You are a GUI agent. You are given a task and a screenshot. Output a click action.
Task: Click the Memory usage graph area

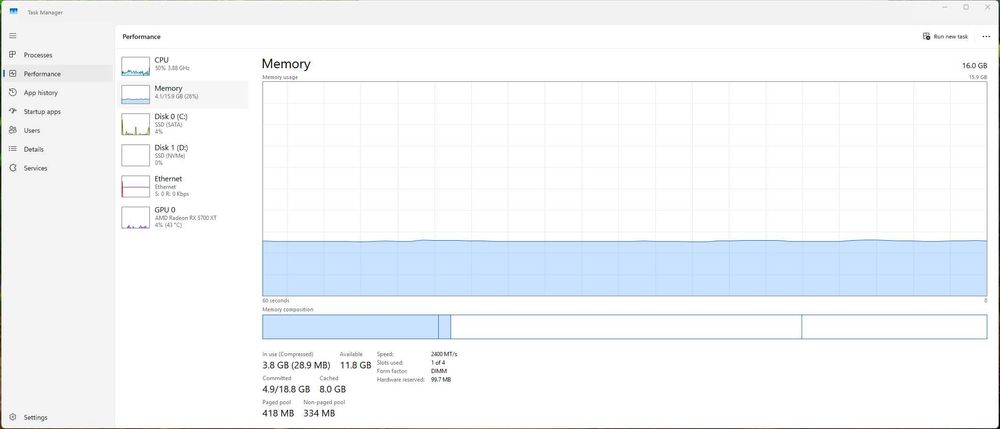[624, 189]
